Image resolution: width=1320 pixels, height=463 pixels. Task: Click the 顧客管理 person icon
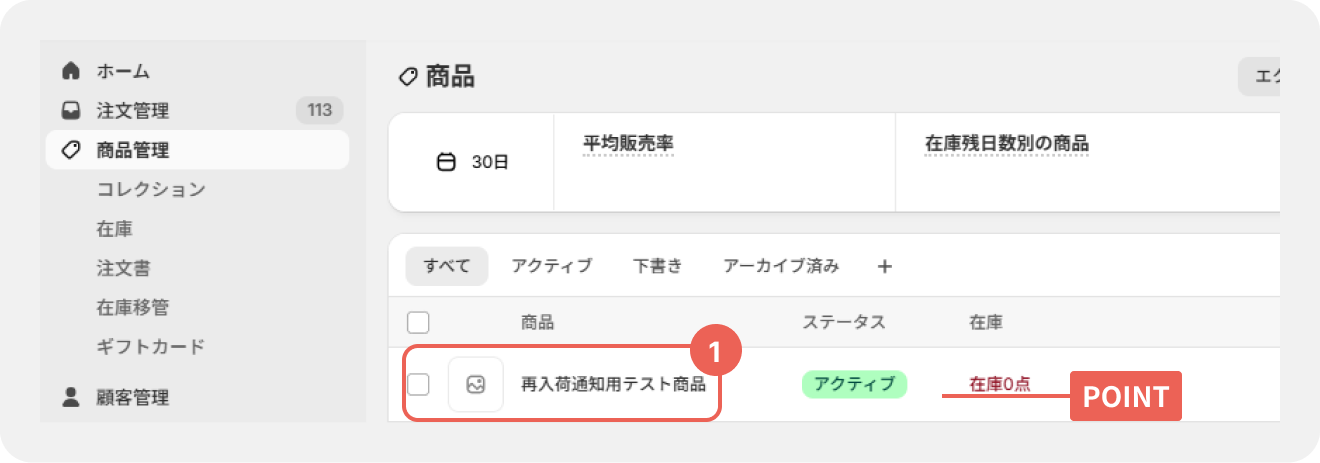pyautogui.click(x=70, y=397)
